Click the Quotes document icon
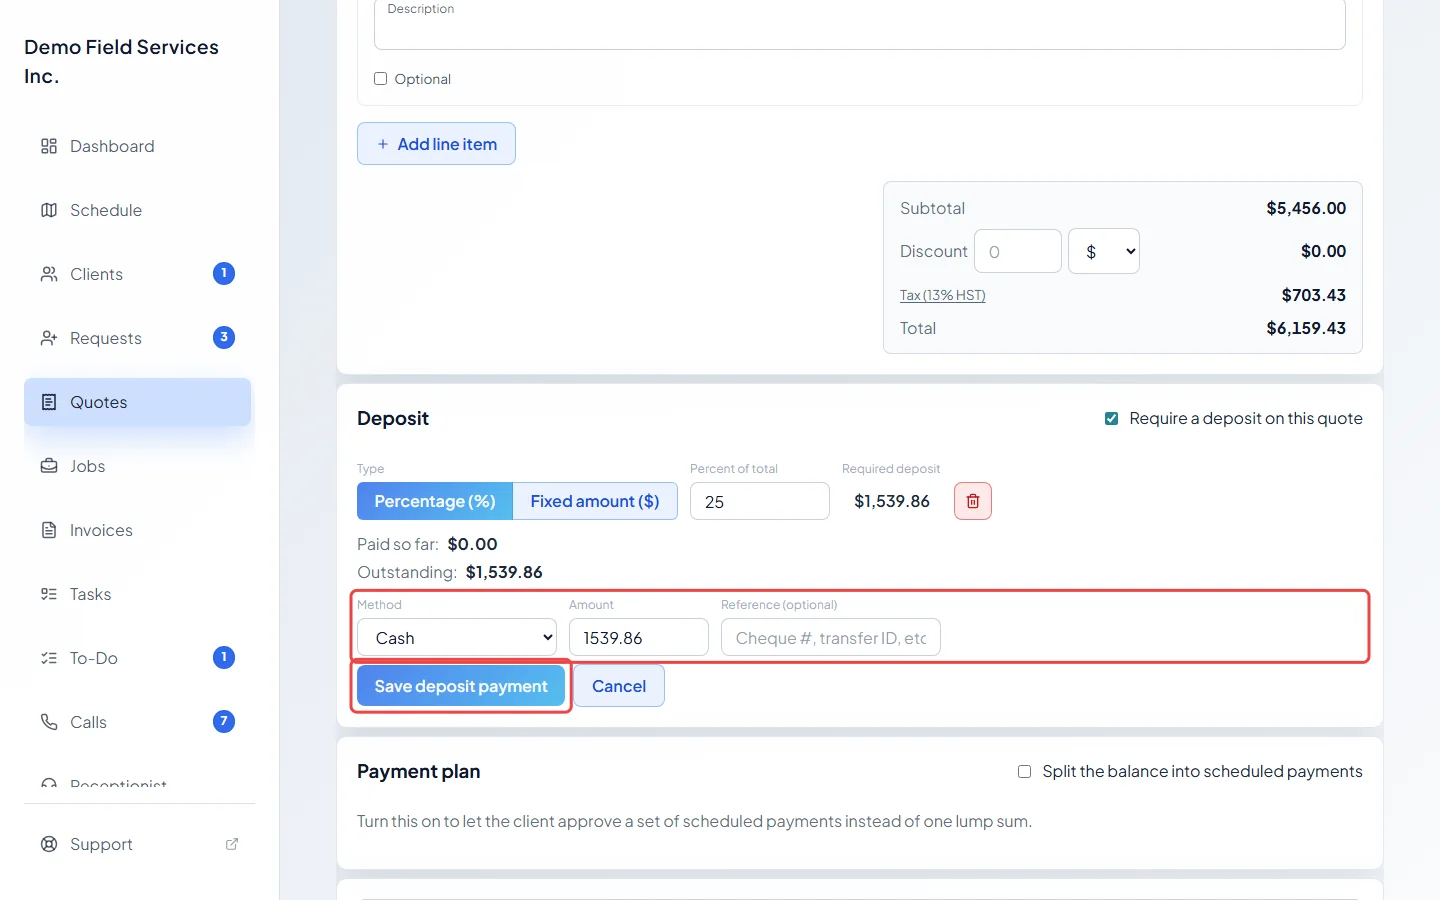The image size is (1440, 900). coord(49,402)
